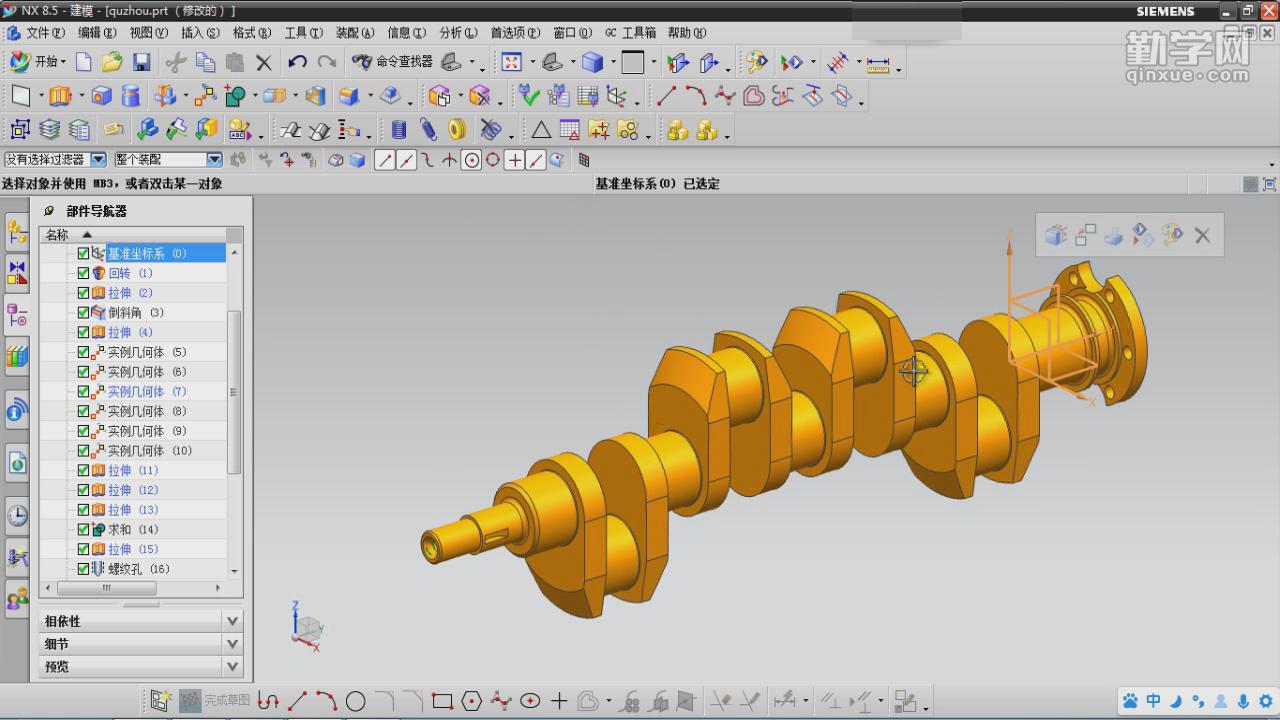Click the Undo arrow icon
The height and width of the screenshot is (720, 1280).
[x=297, y=62]
